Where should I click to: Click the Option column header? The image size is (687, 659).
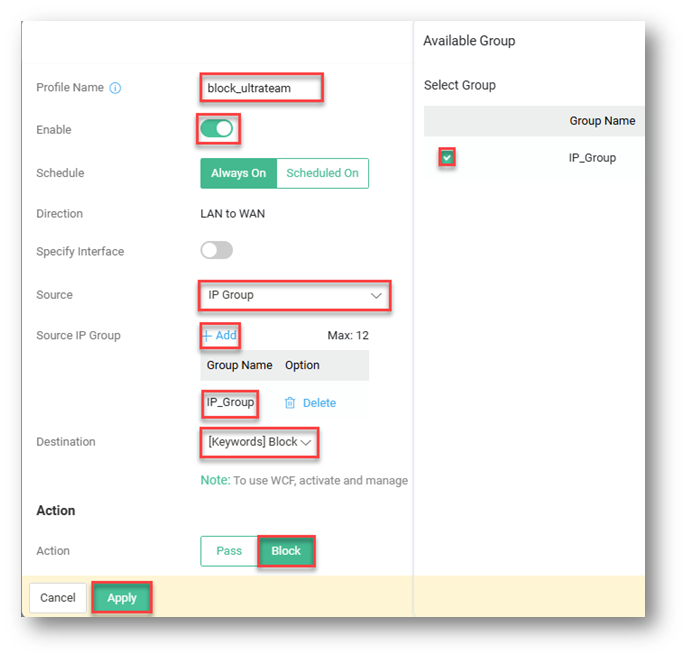coord(302,365)
